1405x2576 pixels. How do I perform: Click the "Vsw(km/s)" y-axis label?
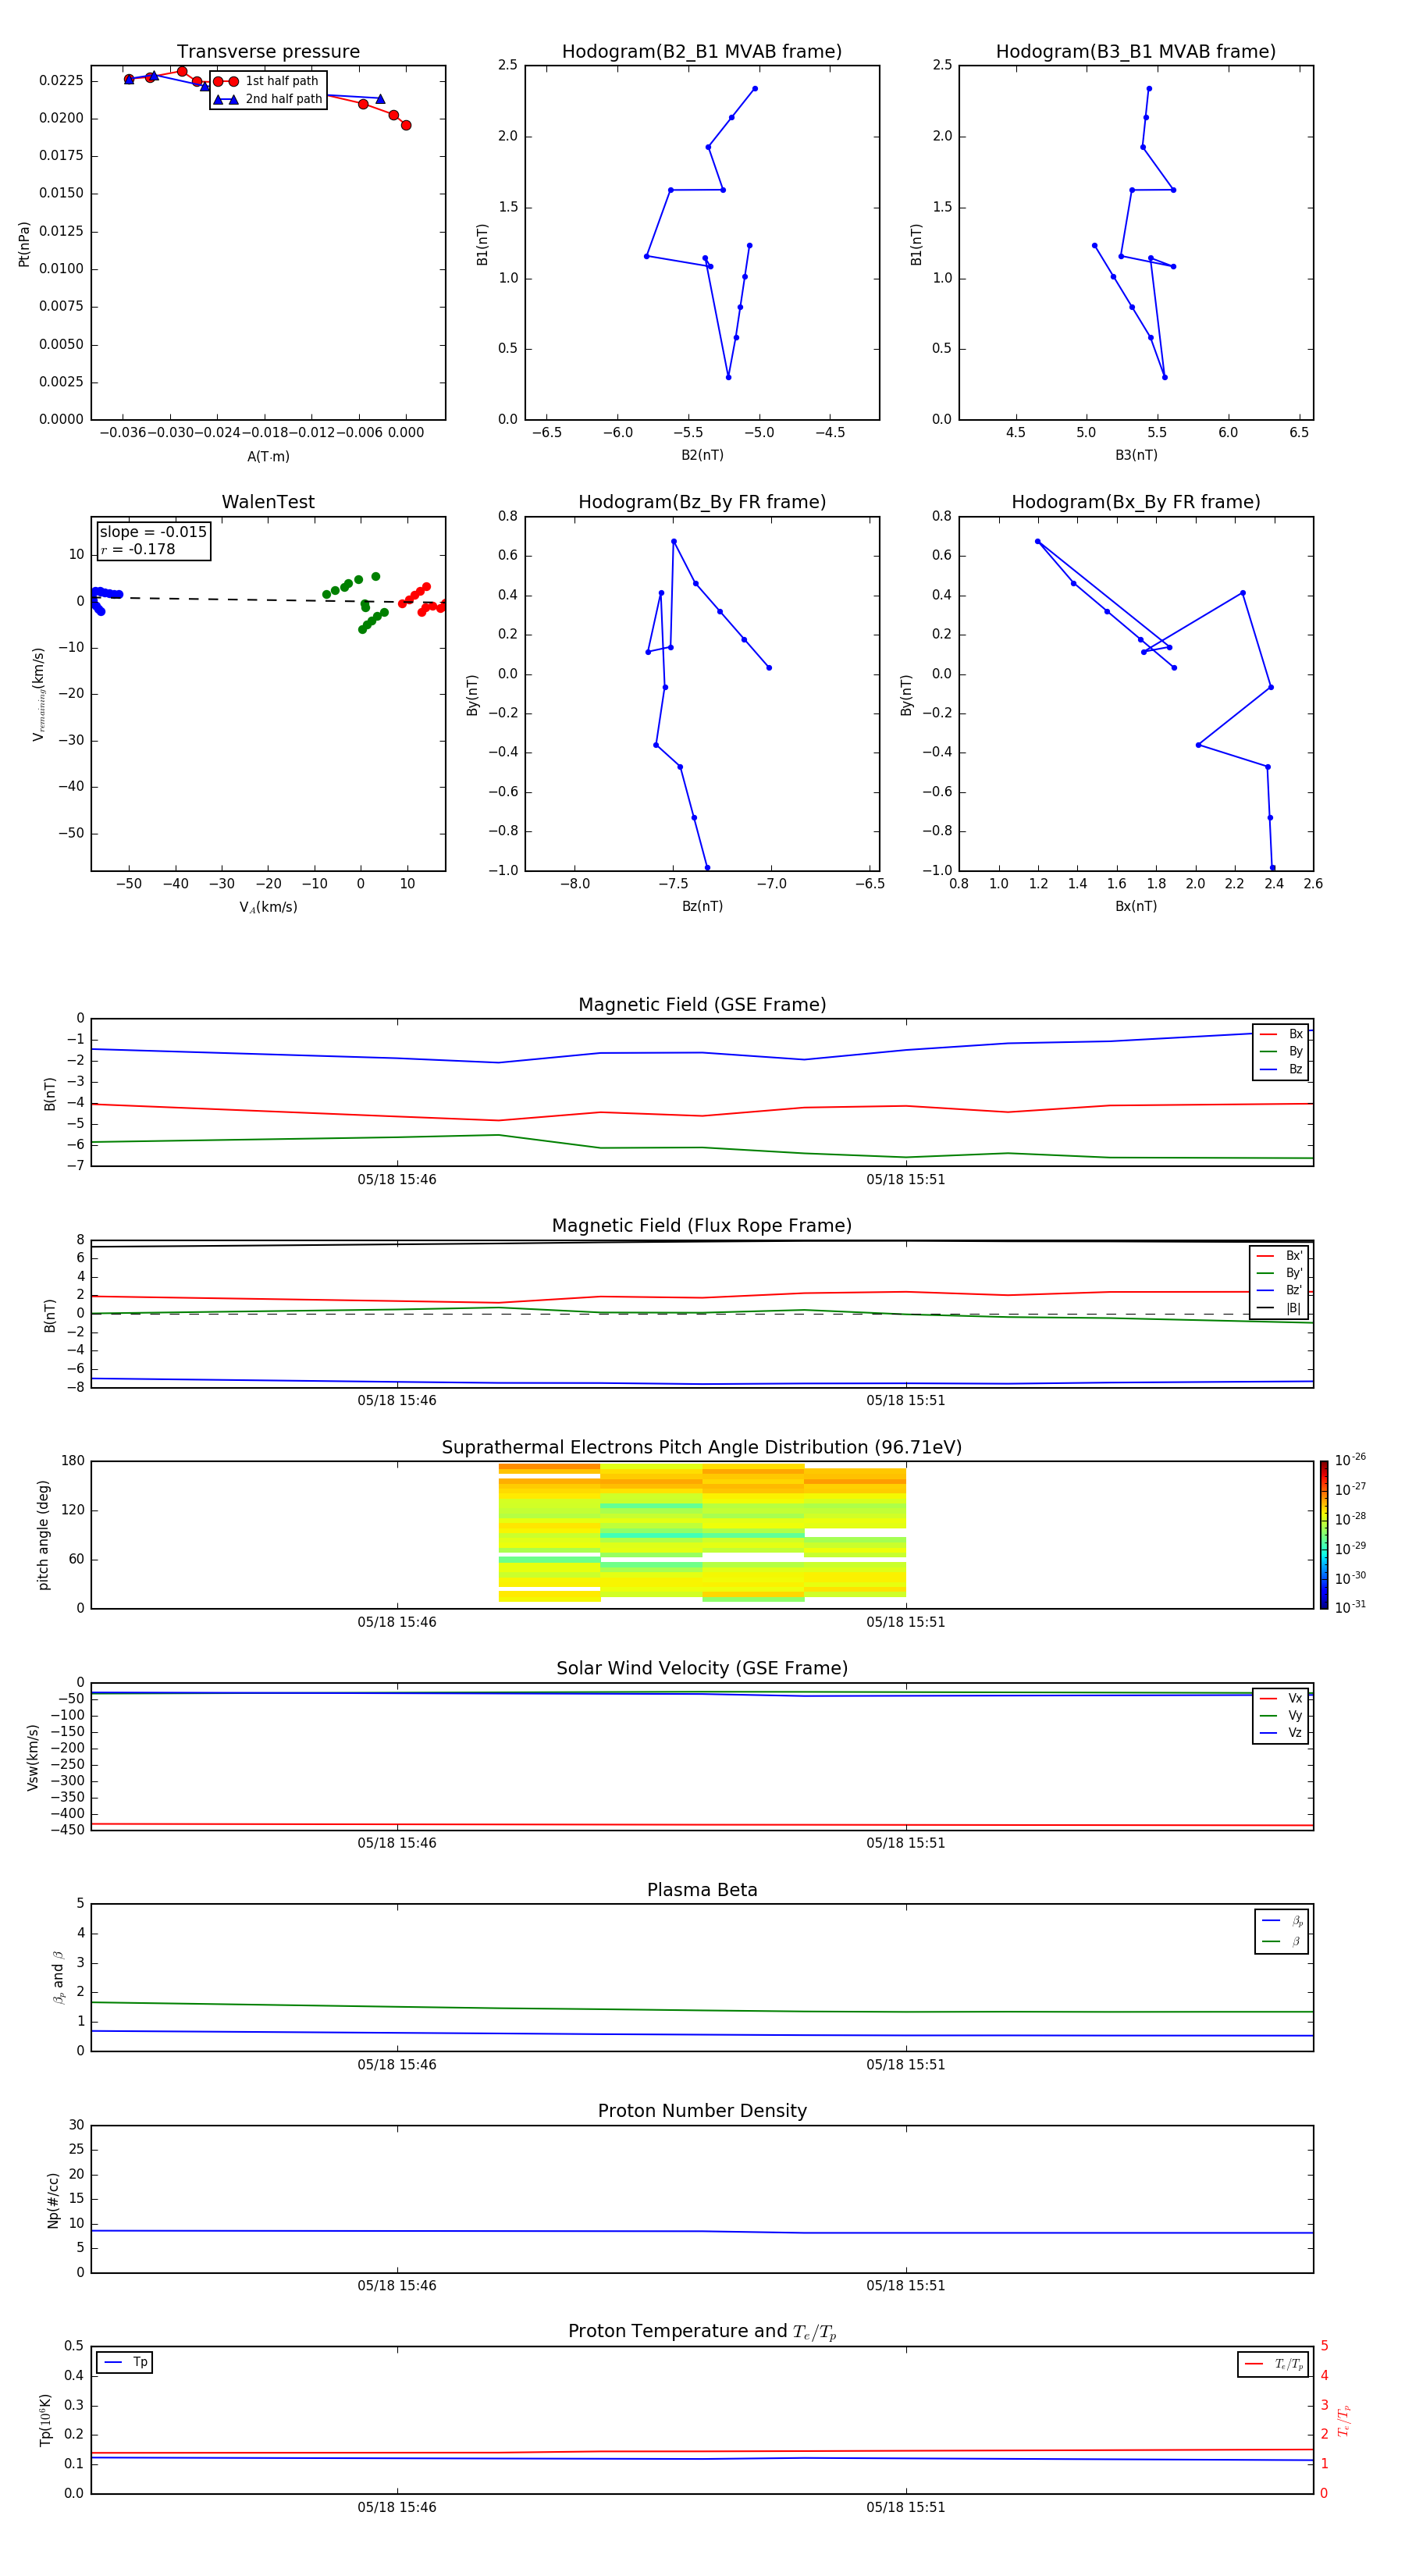32,1757
